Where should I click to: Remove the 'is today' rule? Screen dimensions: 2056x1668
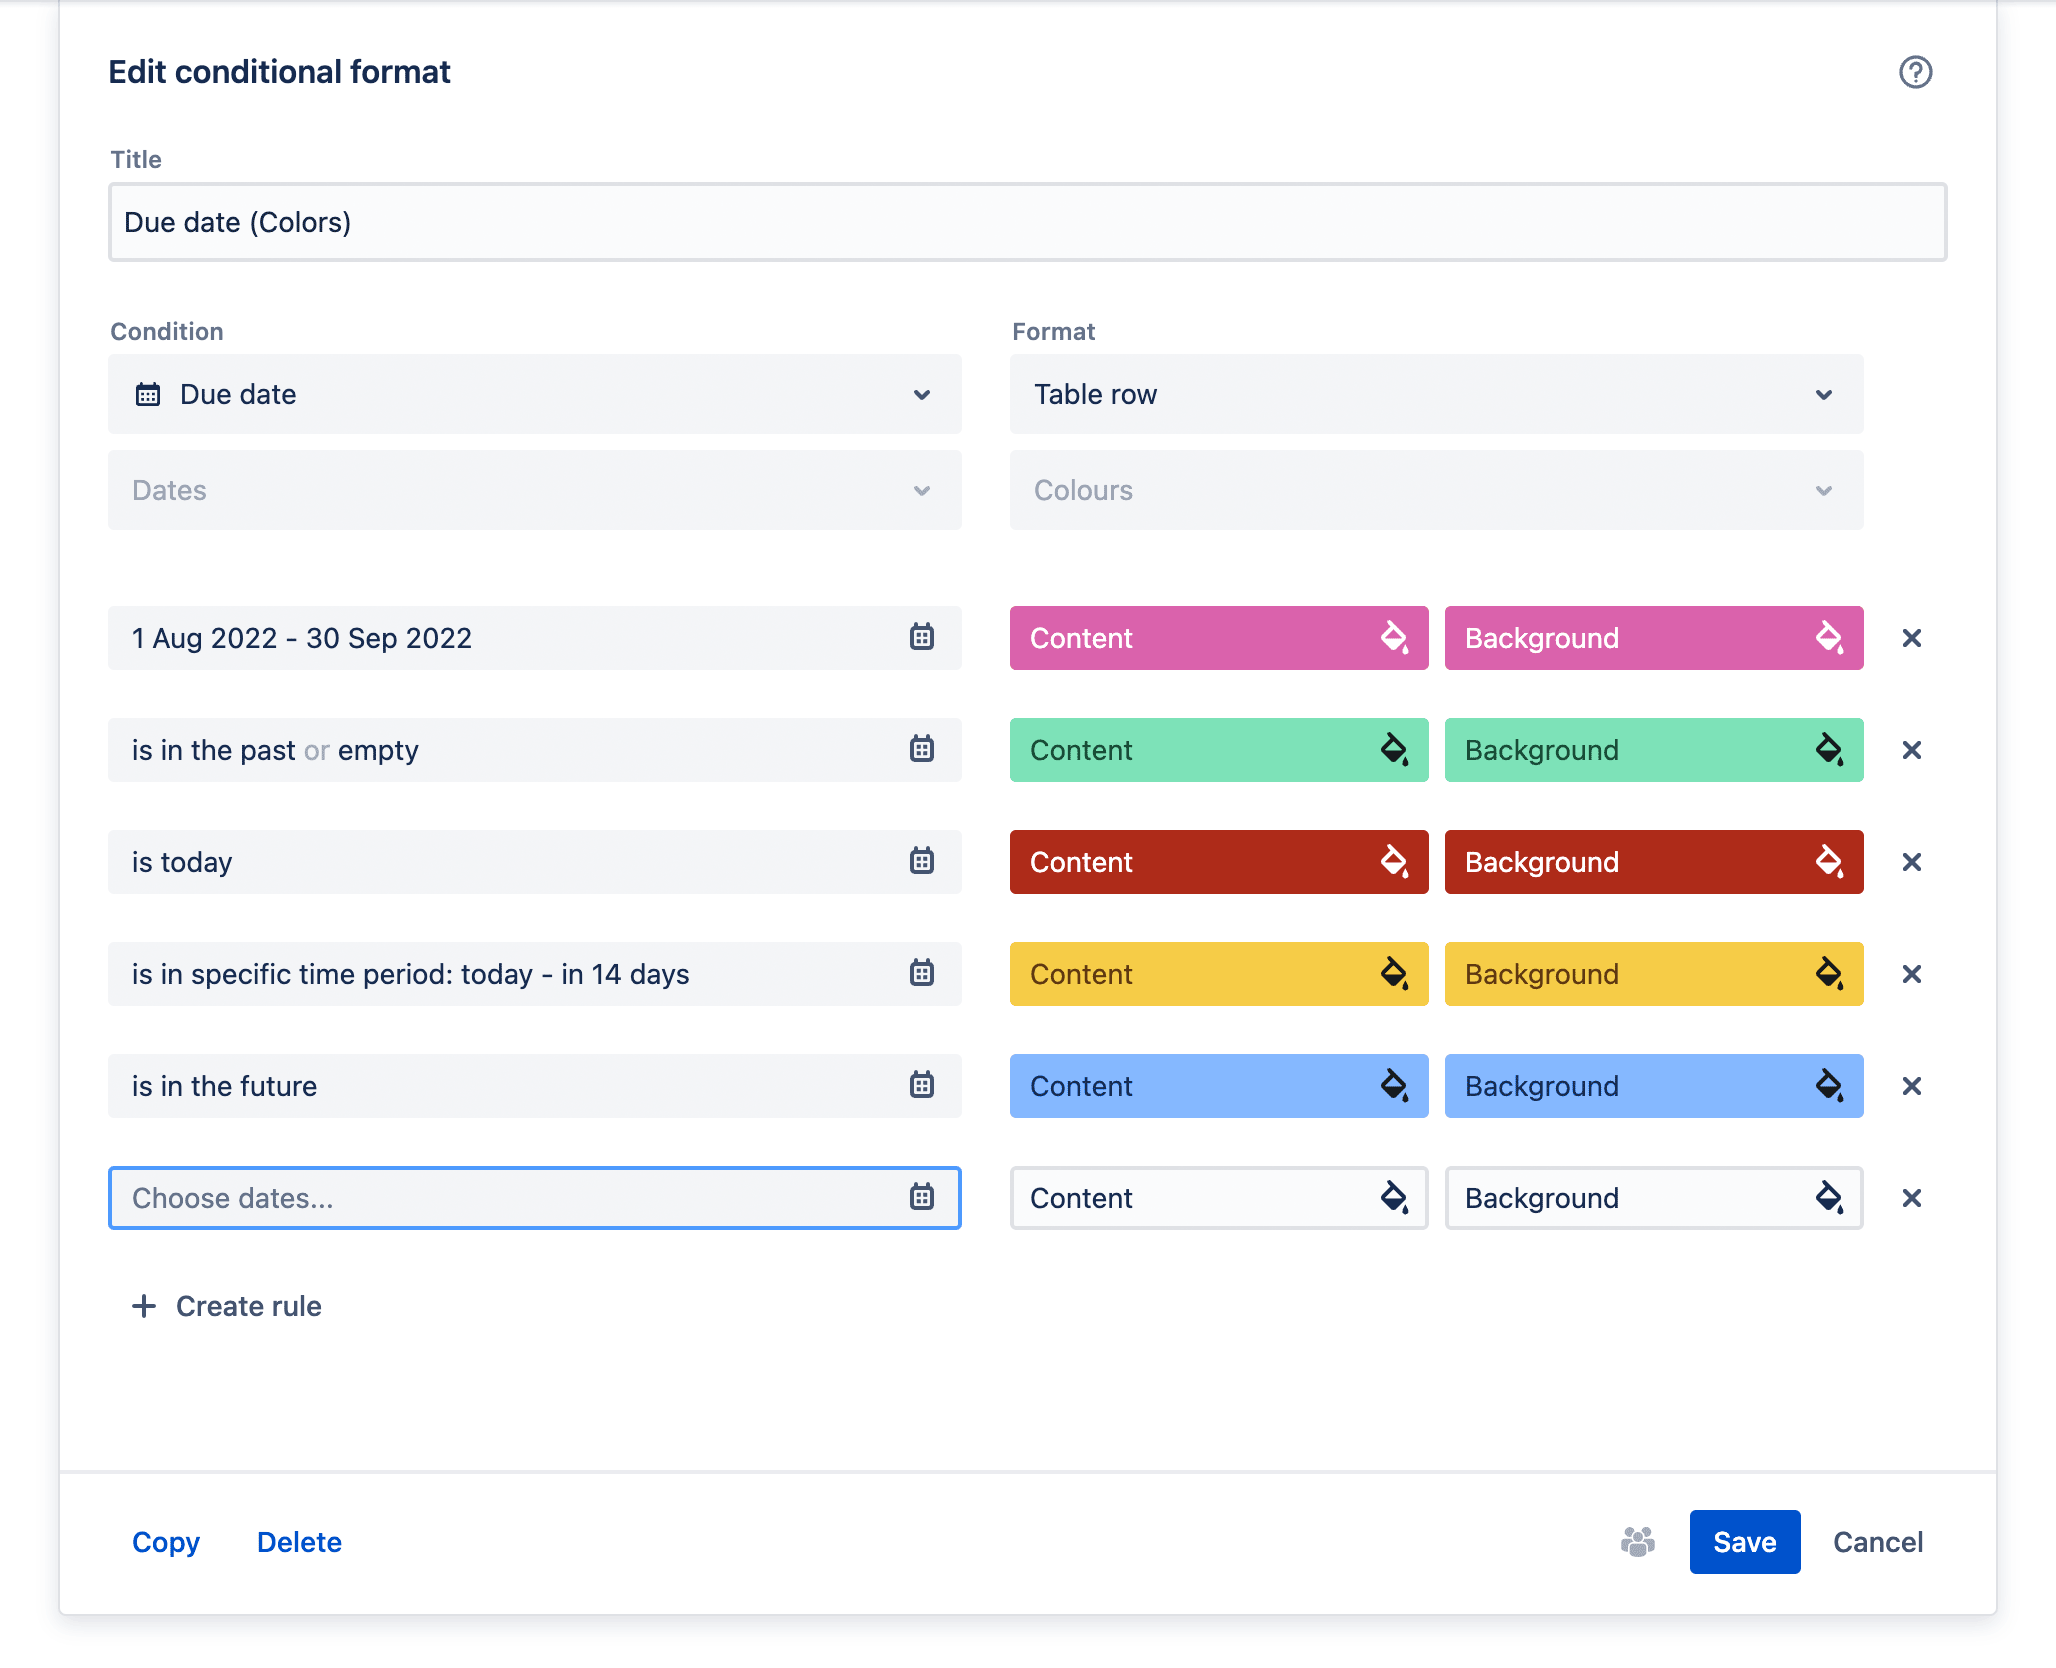tap(1911, 862)
